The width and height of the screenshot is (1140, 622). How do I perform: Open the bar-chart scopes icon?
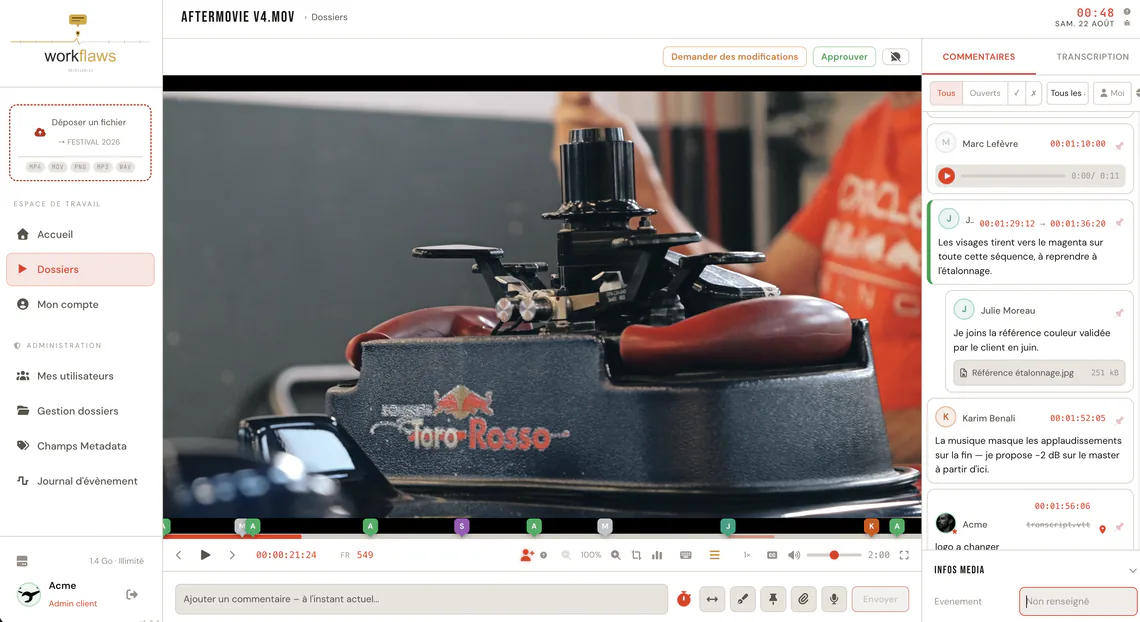coord(657,554)
